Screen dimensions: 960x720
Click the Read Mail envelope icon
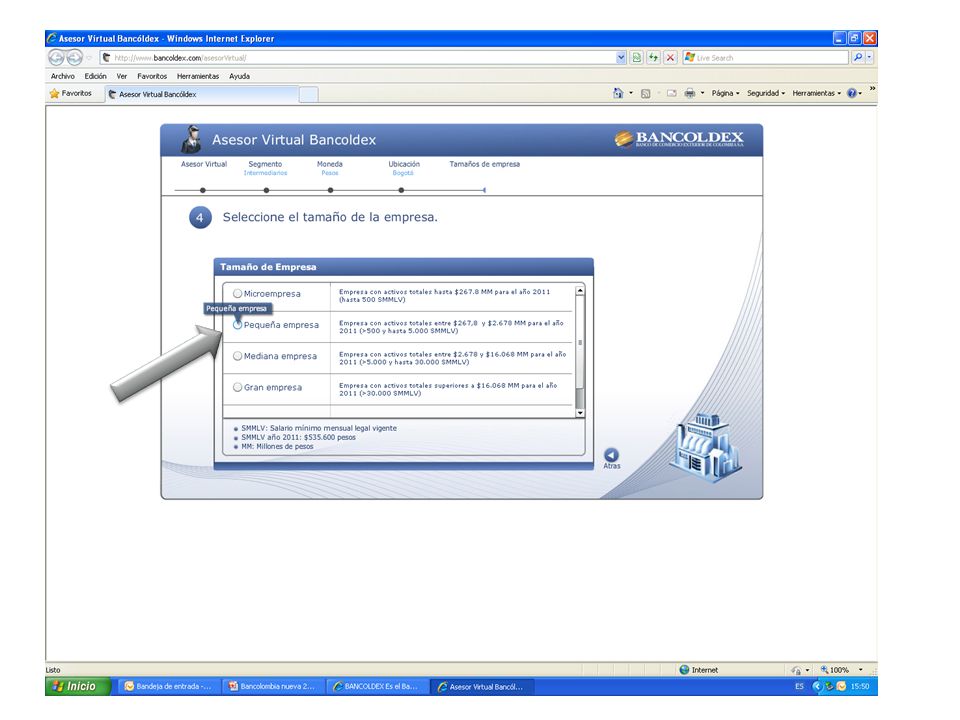pos(672,94)
